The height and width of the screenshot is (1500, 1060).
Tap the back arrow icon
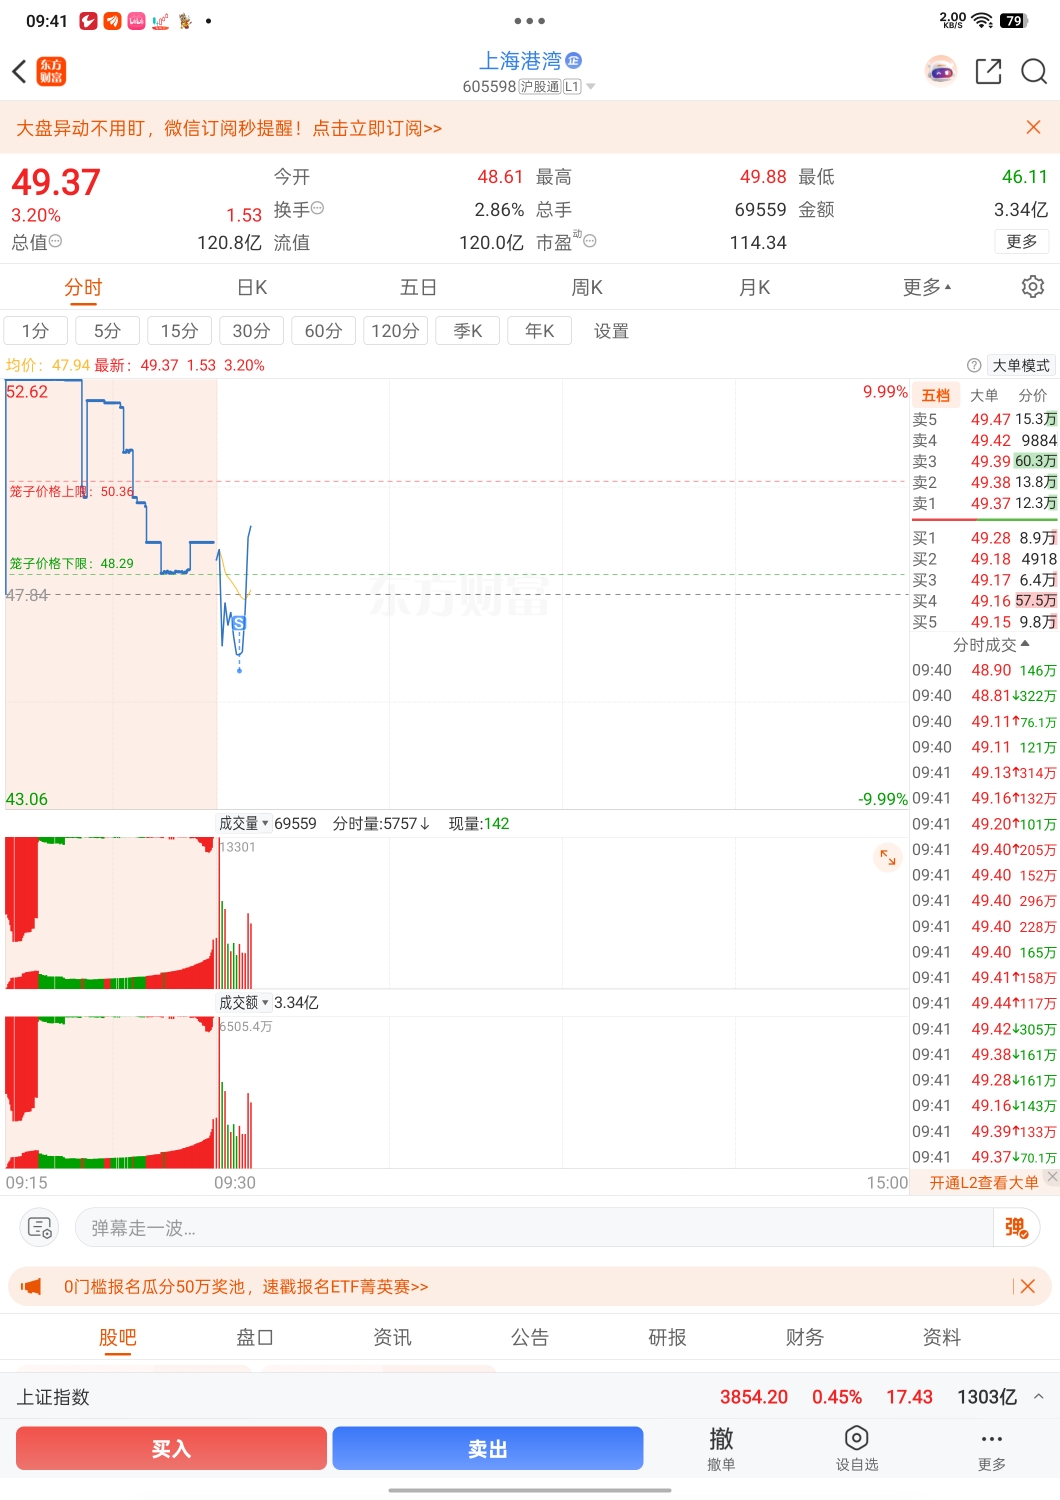point(19,71)
